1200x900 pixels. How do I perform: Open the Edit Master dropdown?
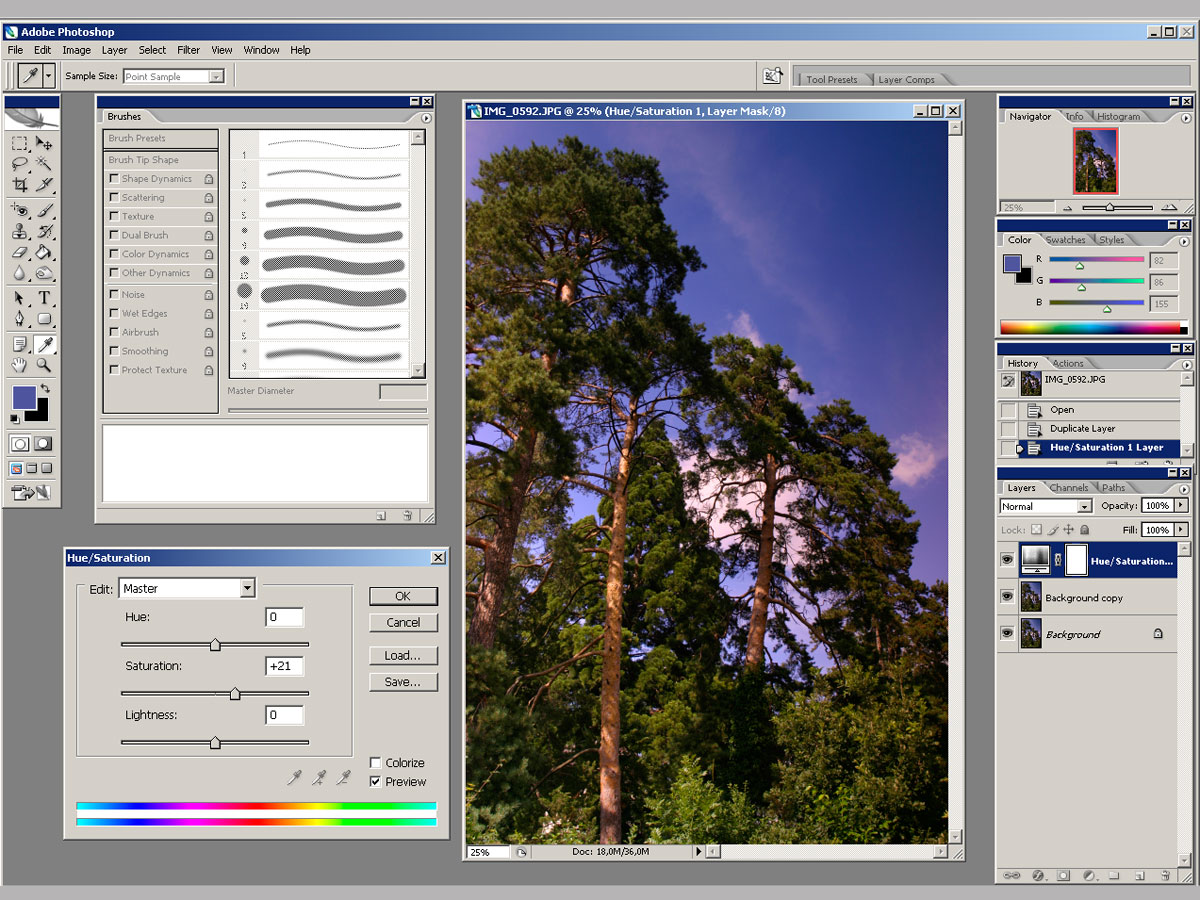click(187, 588)
